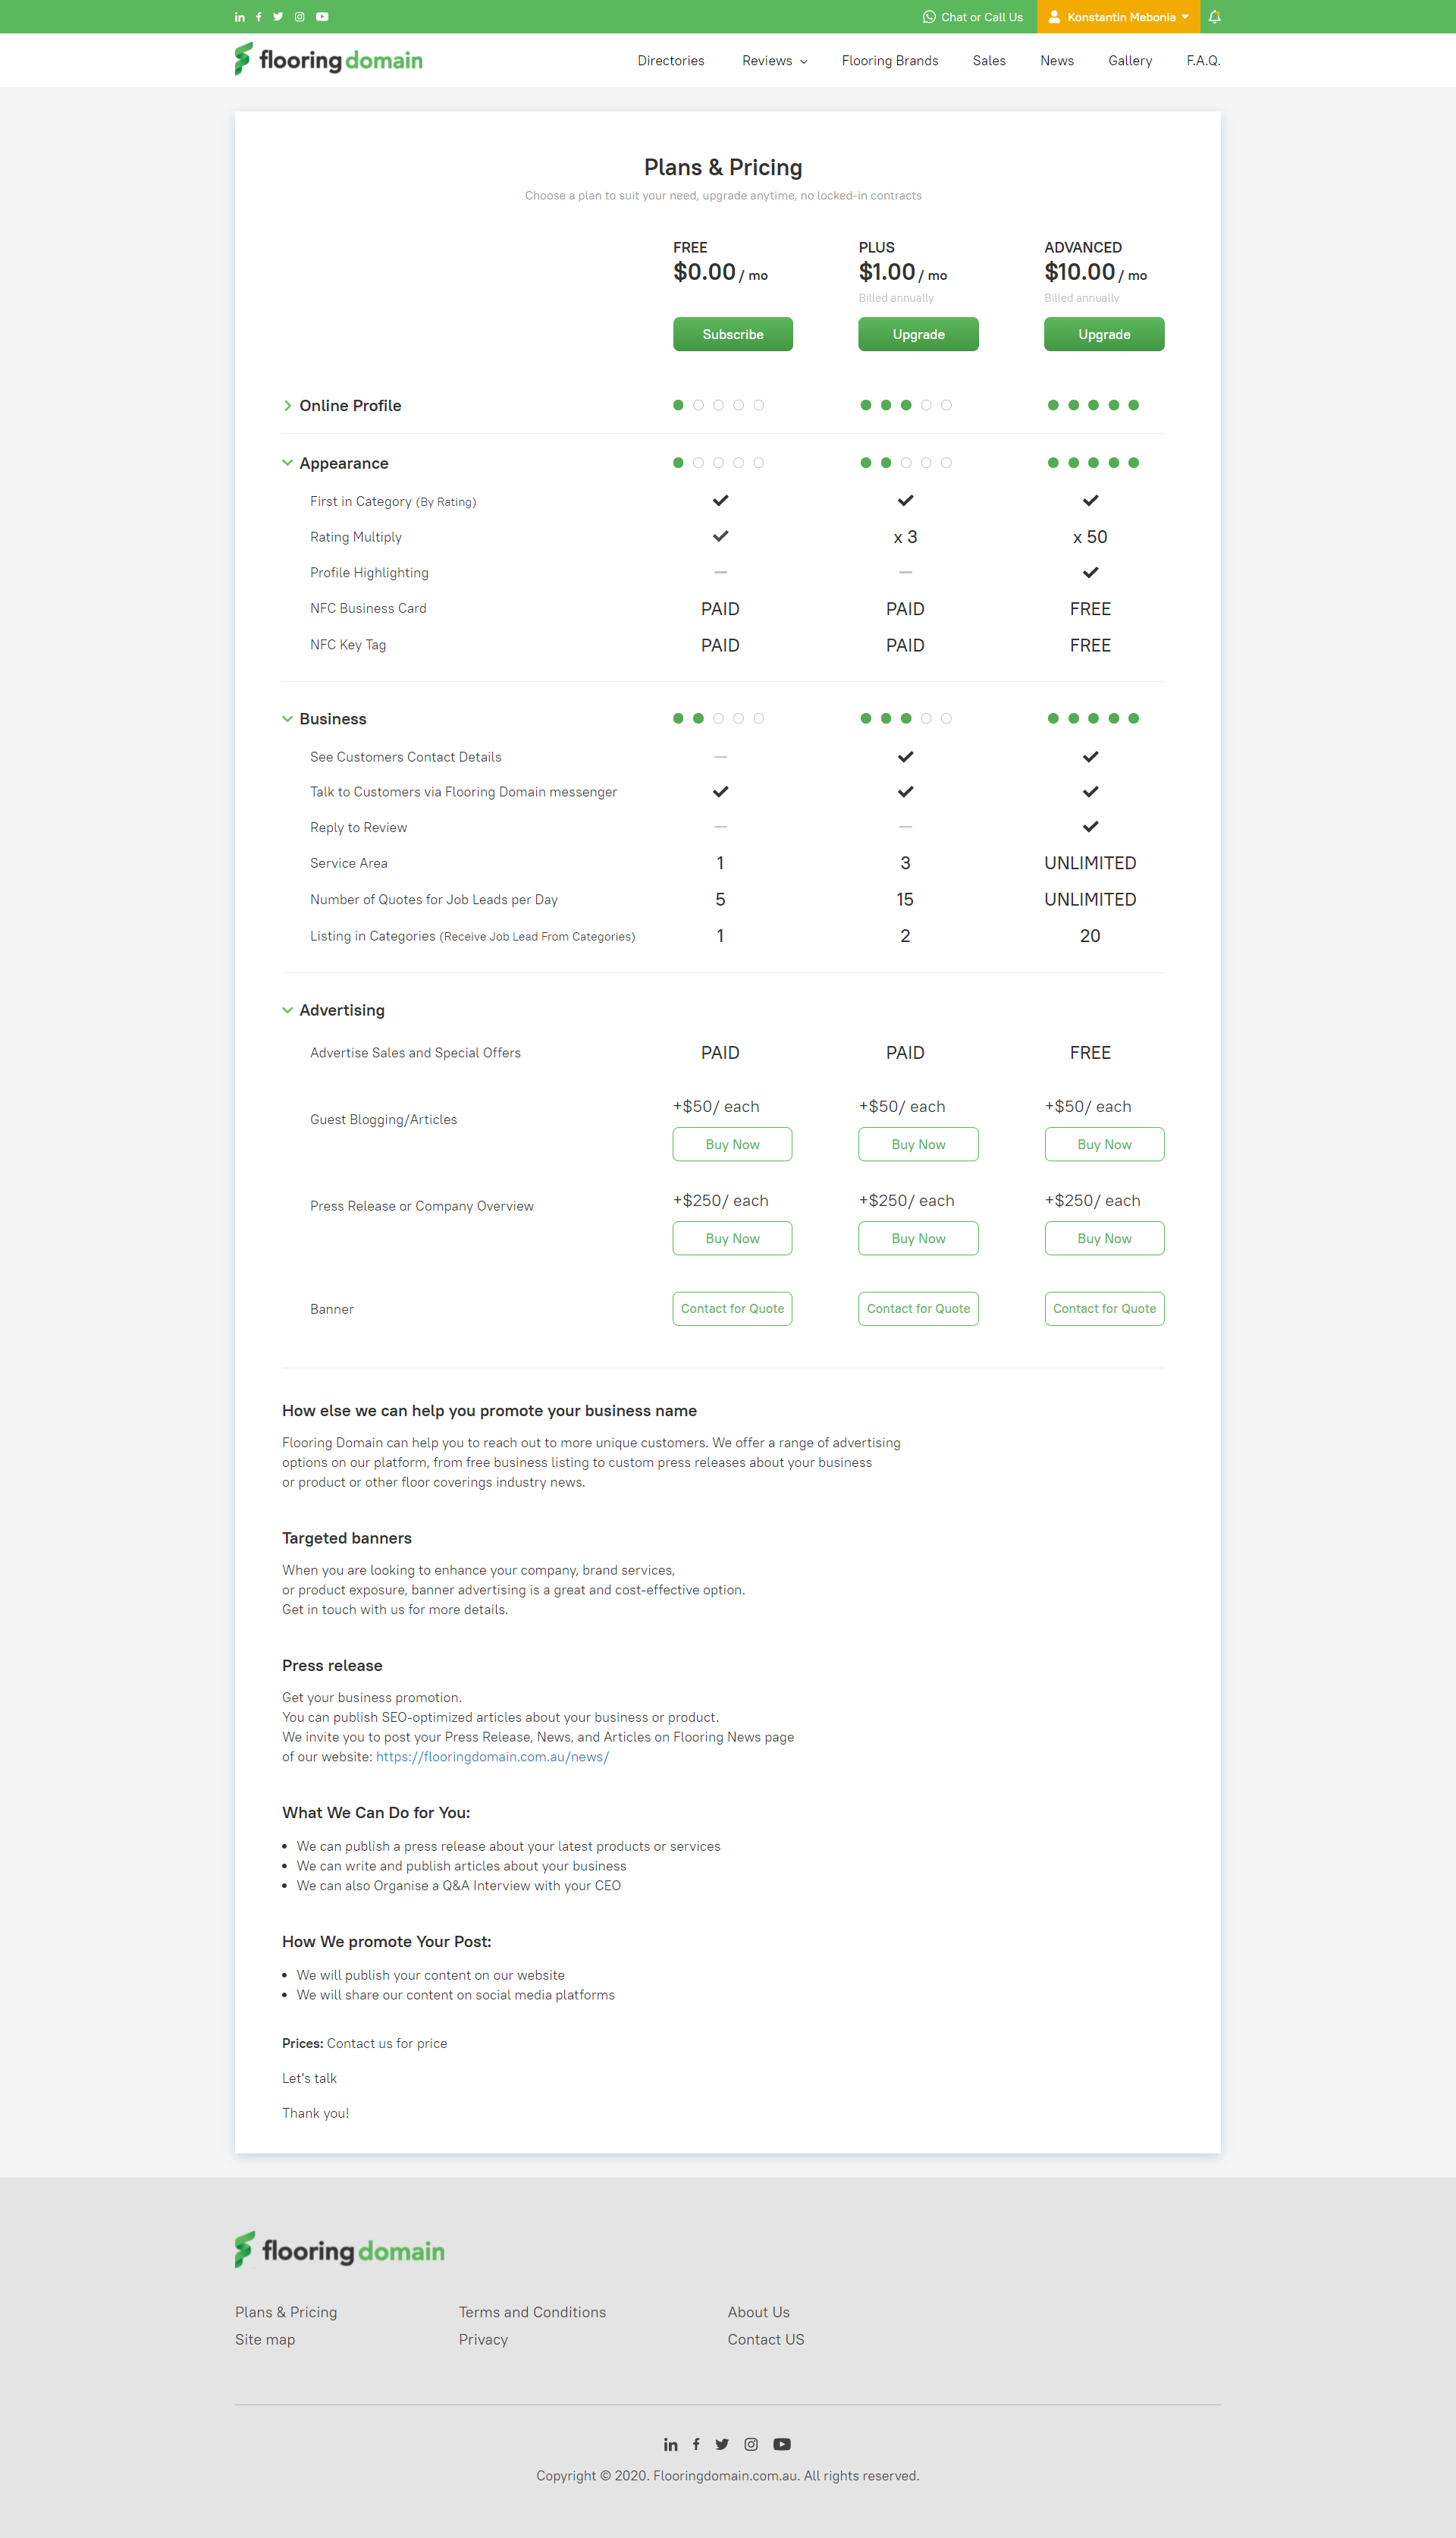Click Contact for Quote under PLUS plan
The height and width of the screenshot is (2538, 1456).
pos(918,1308)
